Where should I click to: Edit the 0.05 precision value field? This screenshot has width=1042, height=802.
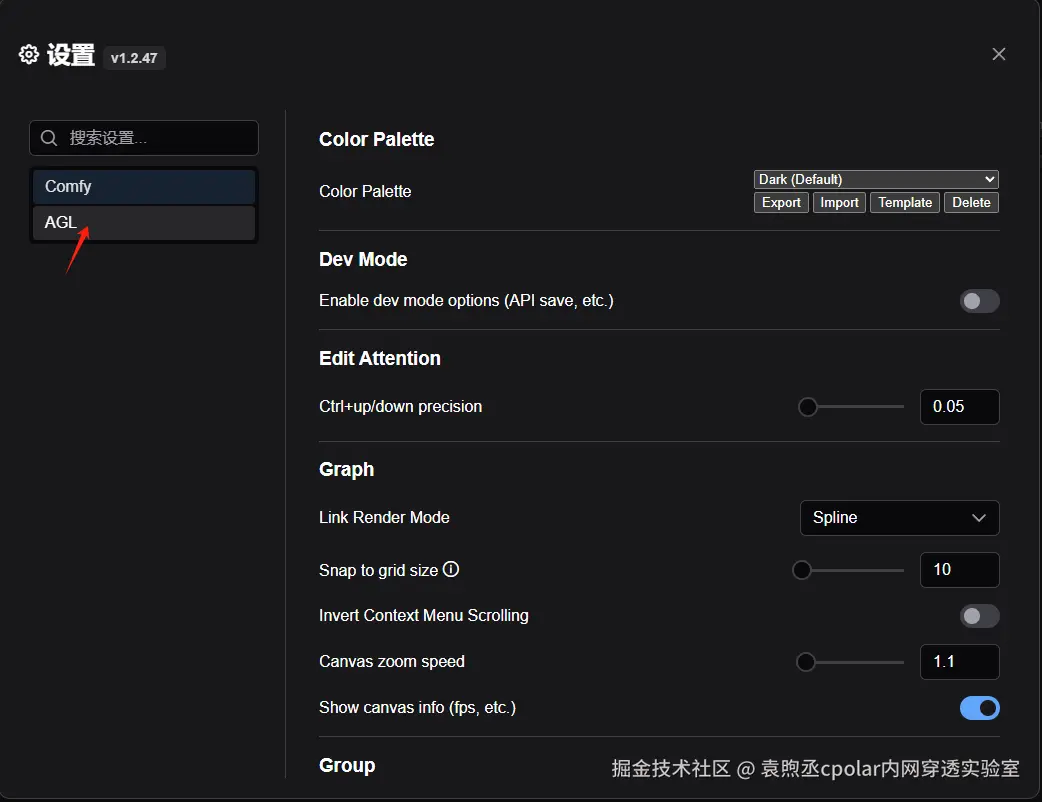(959, 407)
